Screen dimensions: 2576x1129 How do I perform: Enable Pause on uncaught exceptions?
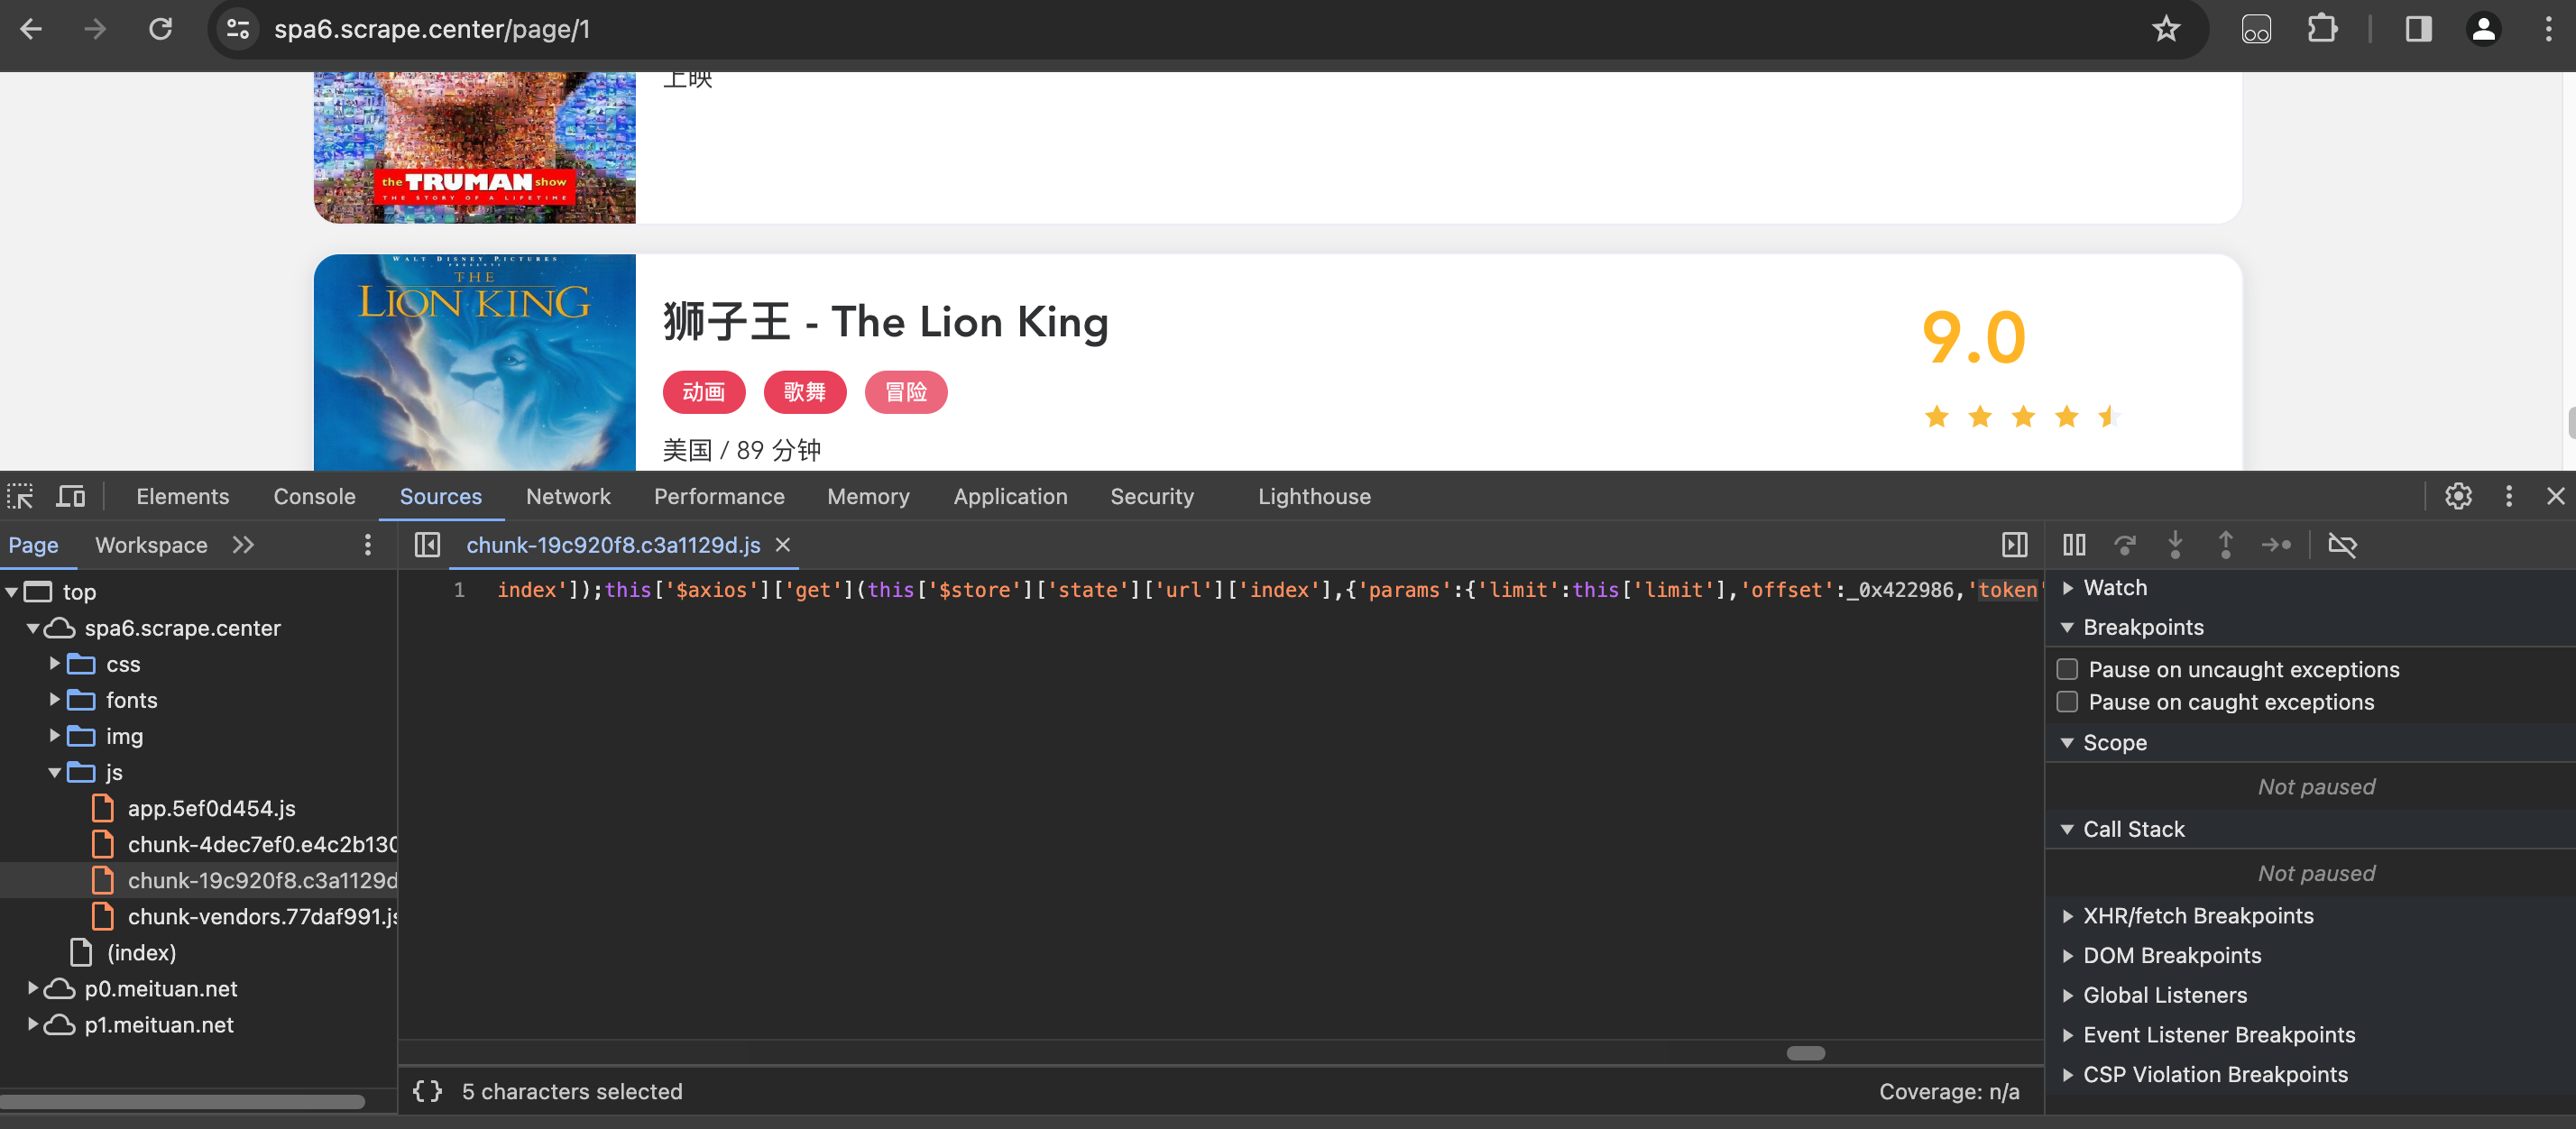point(2066,669)
